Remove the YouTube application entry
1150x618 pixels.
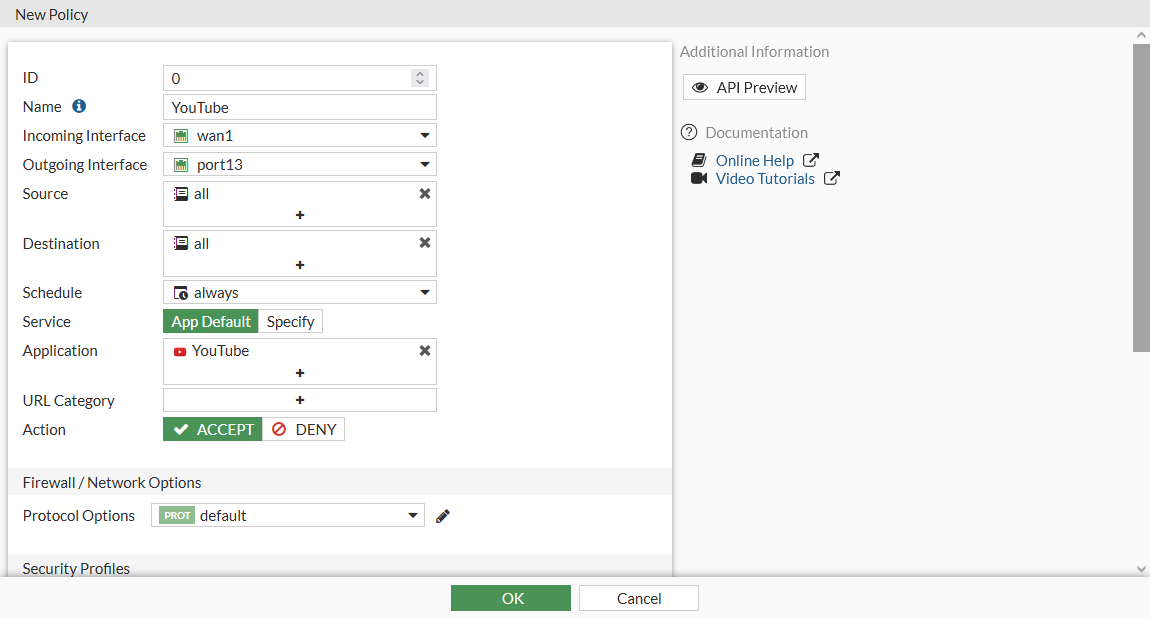pyautogui.click(x=425, y=351)
